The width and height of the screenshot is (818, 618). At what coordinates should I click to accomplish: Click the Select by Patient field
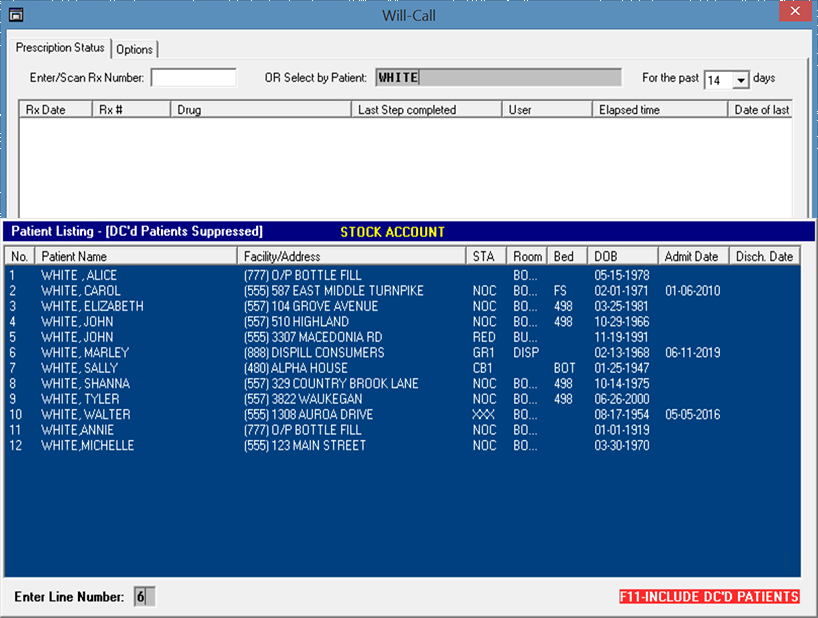(x=498, y=78)
